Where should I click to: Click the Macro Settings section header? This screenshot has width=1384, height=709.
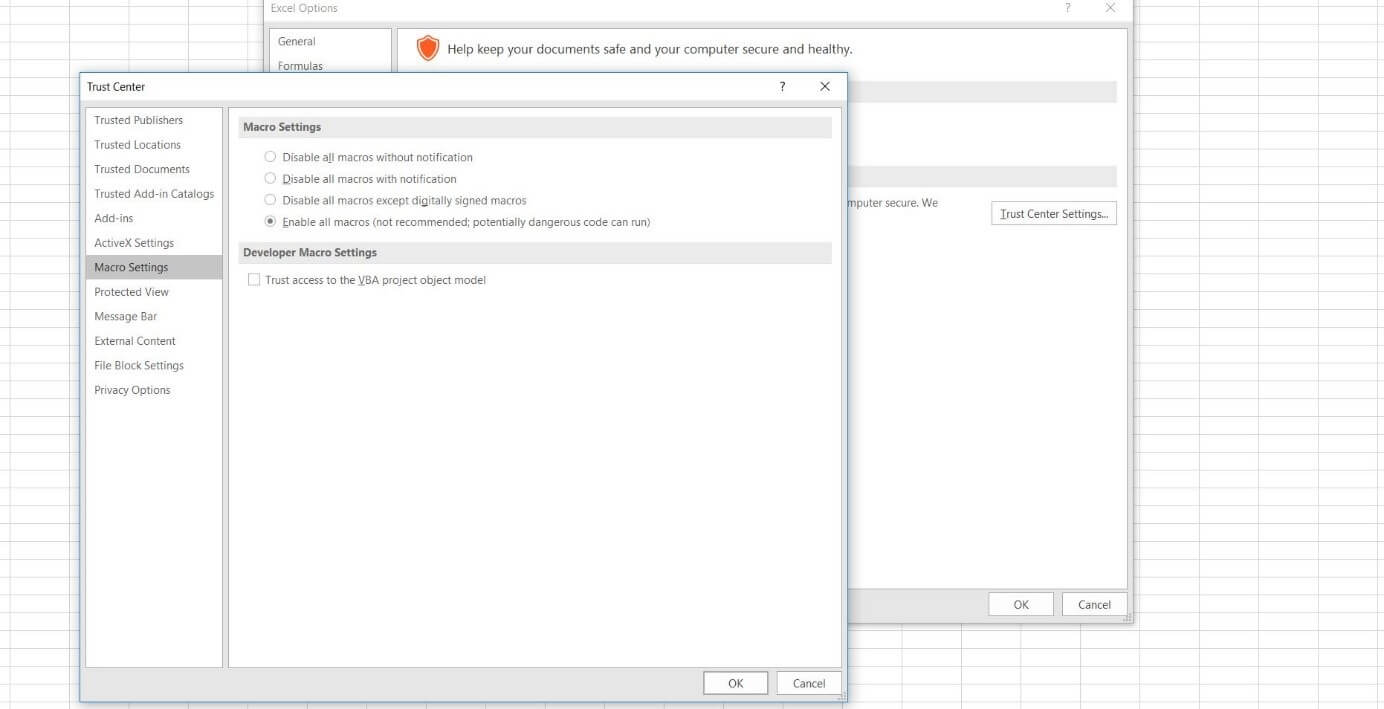[x=535, y=127]
